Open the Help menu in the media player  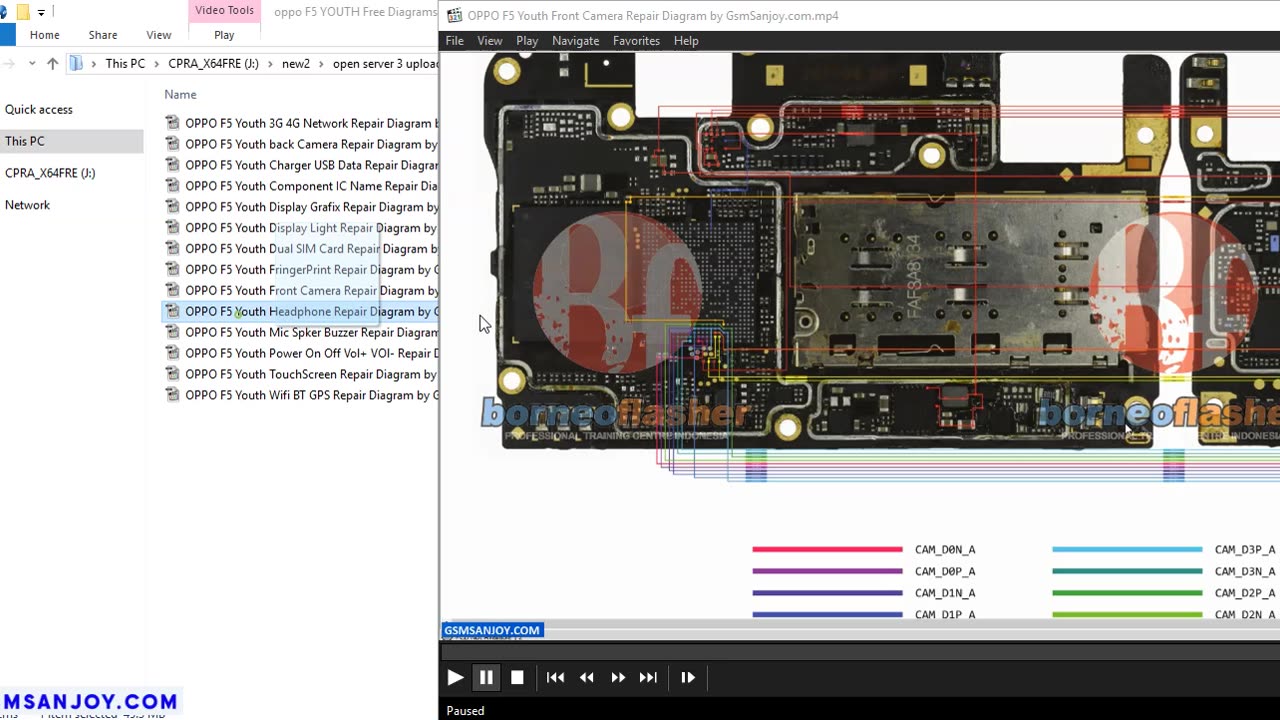pos(686,41)
